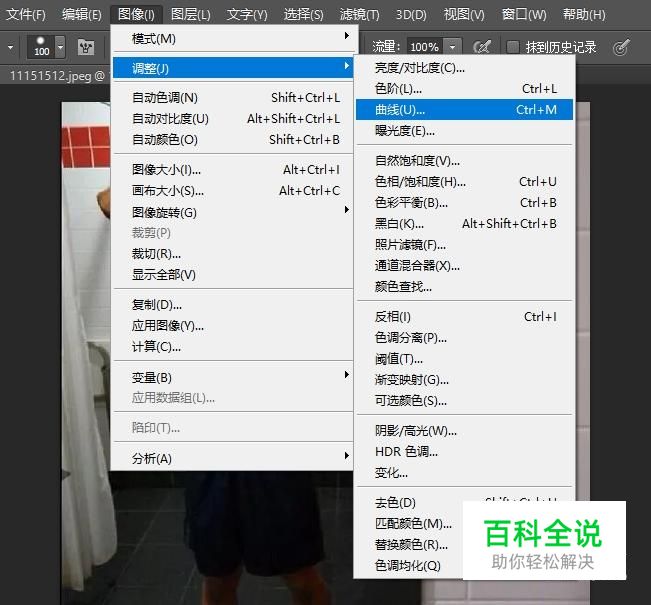
Task: Choose 渐变映射(G)...
Action: pos(464,380)
